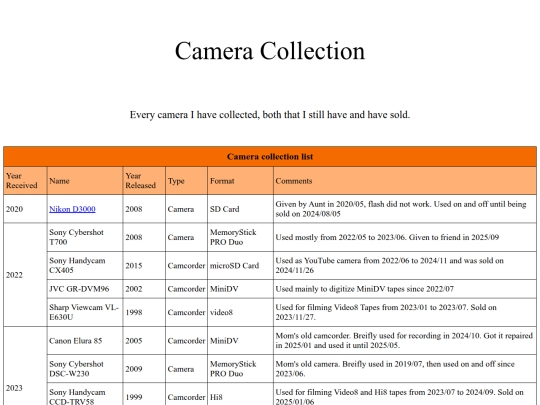This screenshot has height=405, width=540.
Task: Click the 'Type' column header
Action: (186, 181)
